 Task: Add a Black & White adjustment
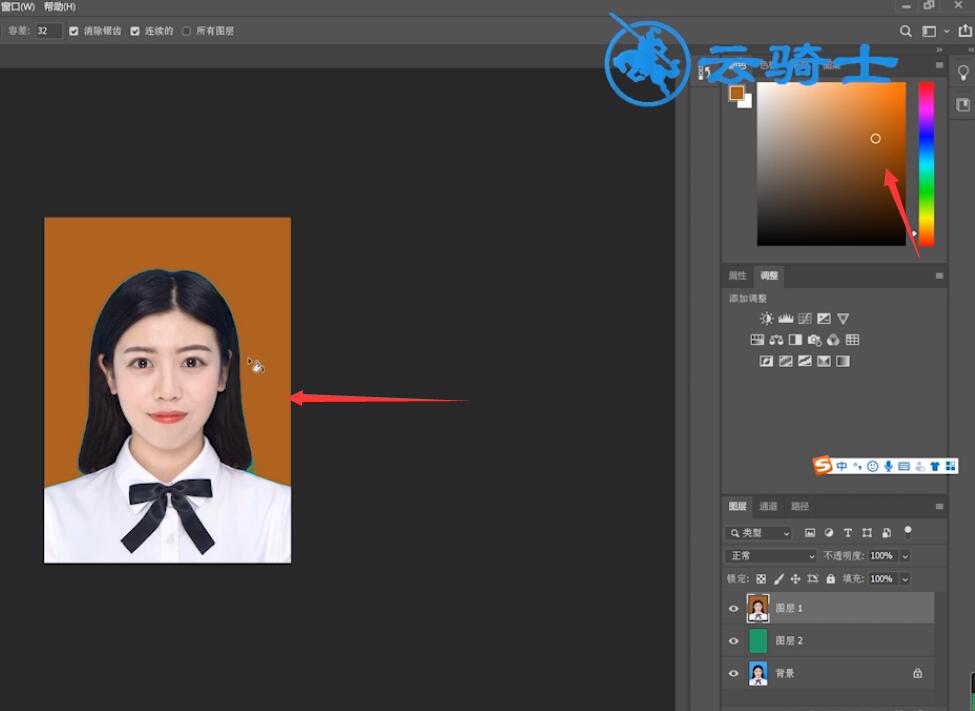pyautogui.click(x=795, y=340)
